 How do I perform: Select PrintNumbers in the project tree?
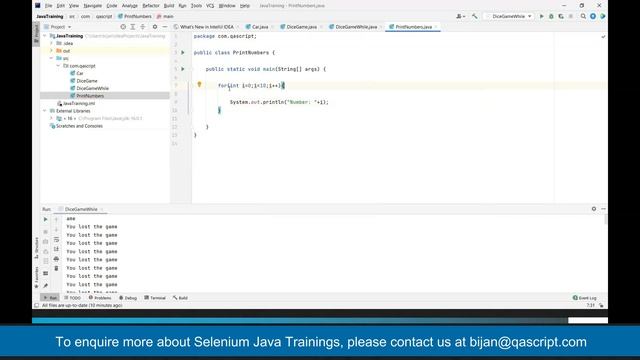coord(90,96)
